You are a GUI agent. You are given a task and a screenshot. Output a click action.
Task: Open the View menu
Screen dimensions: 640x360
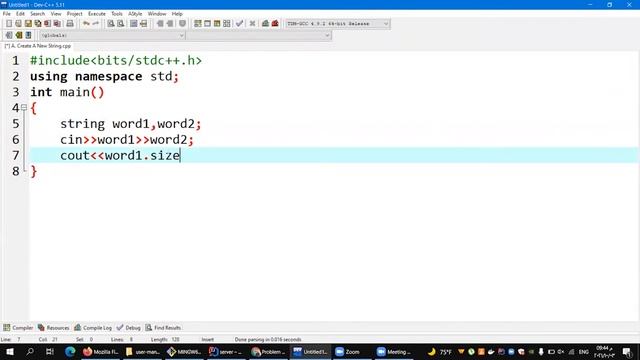click(x=56, y=14)
